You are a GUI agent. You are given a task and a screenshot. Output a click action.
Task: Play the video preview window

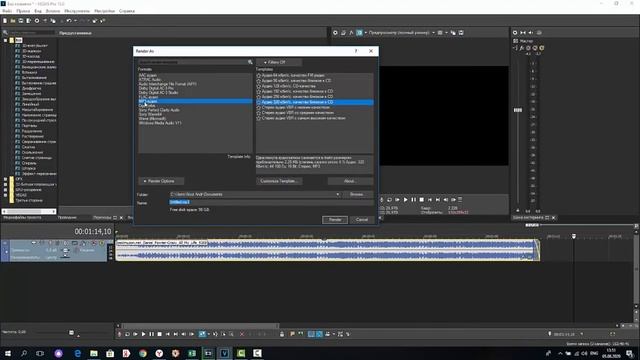coord(405,200)
